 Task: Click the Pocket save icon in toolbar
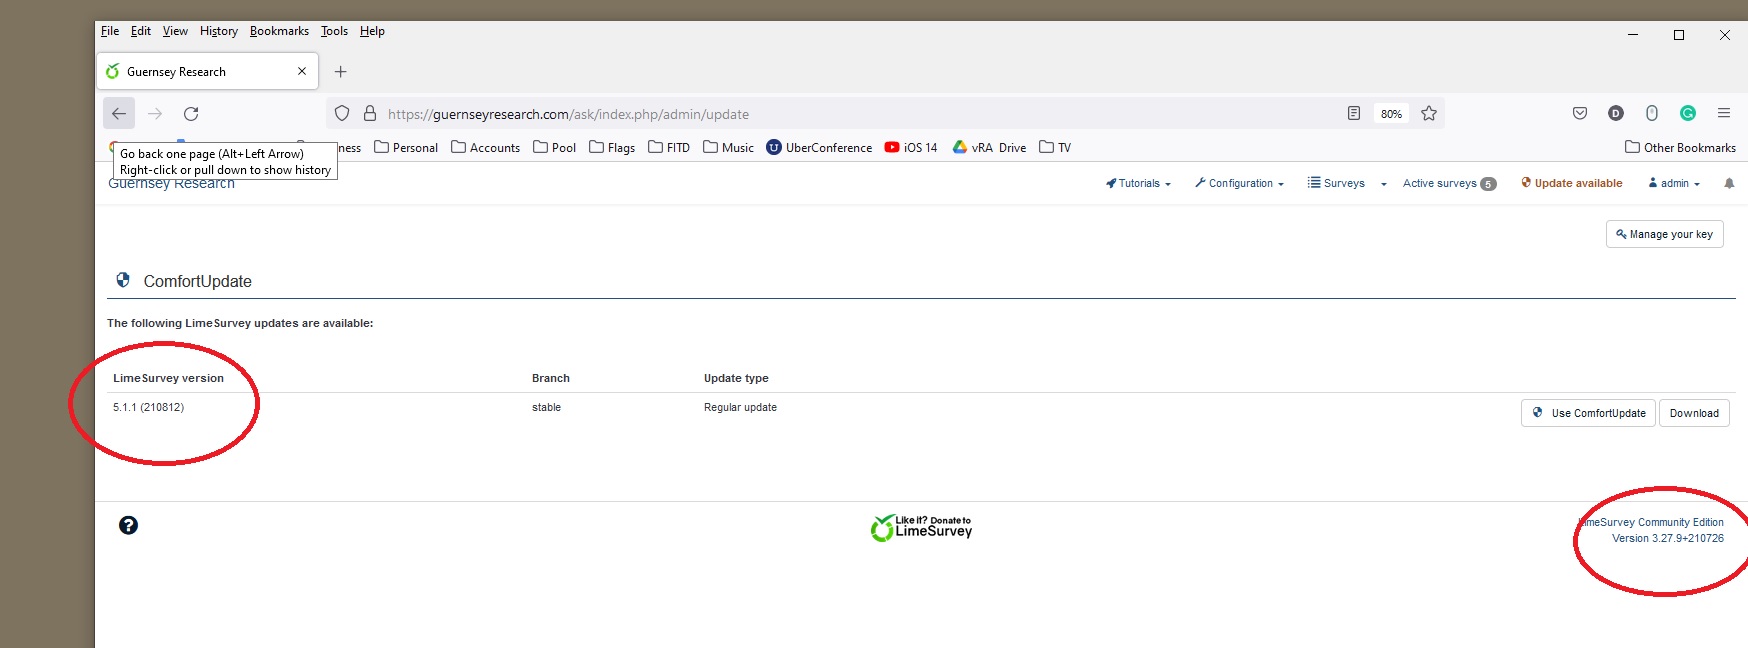[1580, 113]
